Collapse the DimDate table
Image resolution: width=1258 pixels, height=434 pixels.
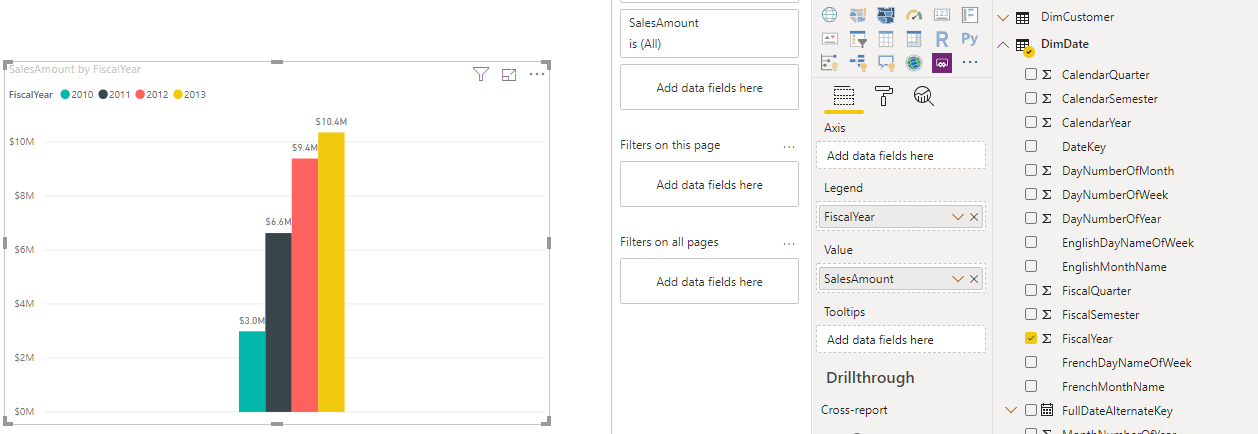(x=1003, y=44)
